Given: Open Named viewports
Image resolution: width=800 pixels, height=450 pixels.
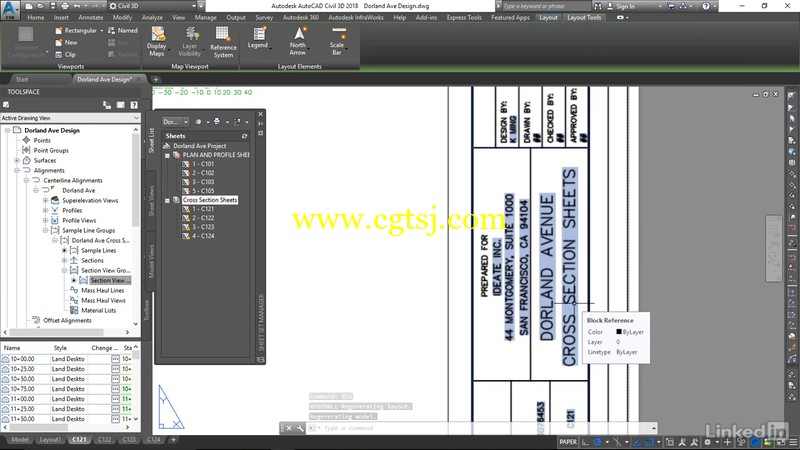Looking at the screenshot, I should 123,31.
